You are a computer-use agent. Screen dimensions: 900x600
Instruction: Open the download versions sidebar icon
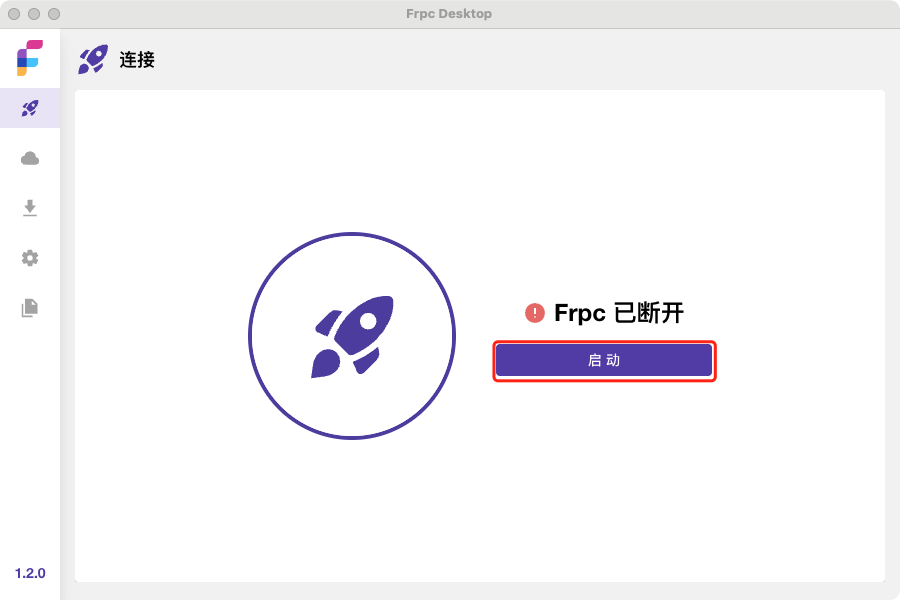point(30,208)
